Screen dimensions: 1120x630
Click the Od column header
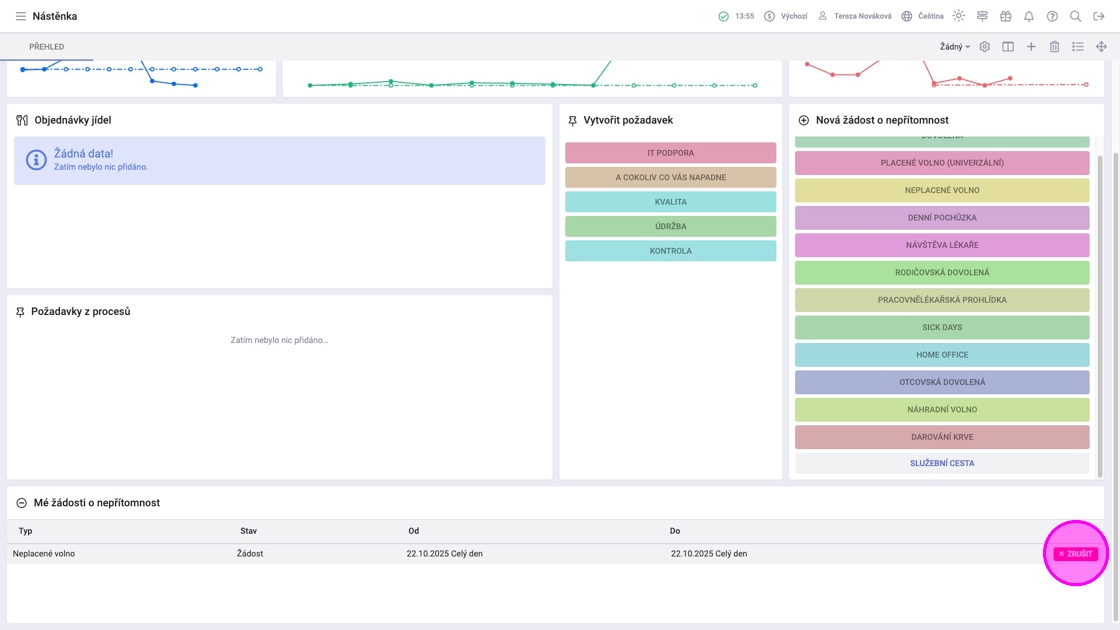coord(414,531)
